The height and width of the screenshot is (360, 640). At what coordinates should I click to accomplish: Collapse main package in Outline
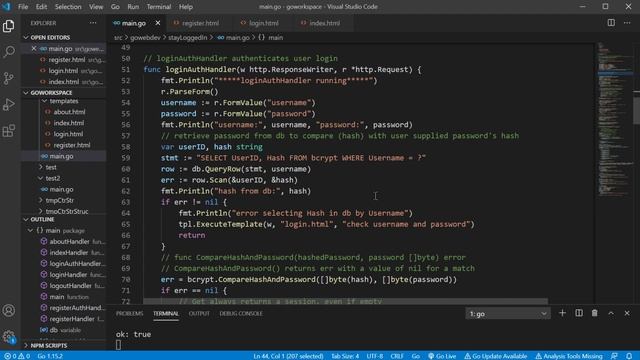click(30, 230)
